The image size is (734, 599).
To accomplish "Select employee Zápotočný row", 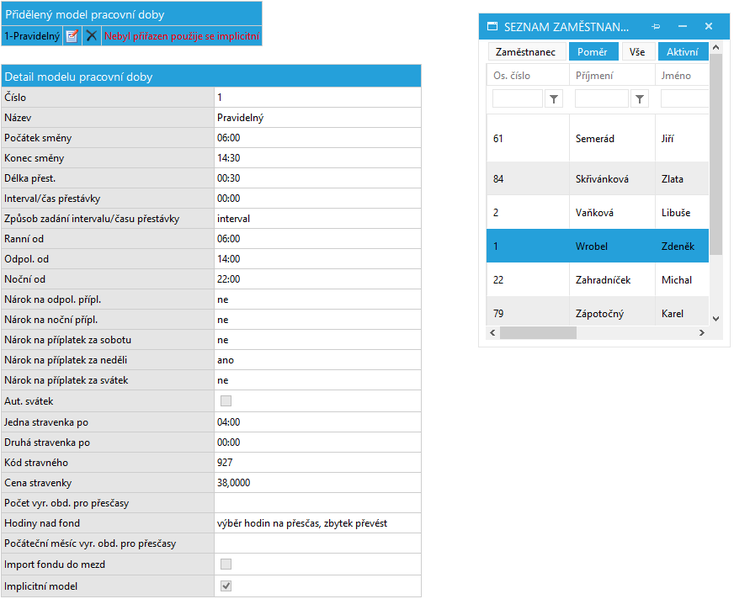I will click(x=598, y=313).
